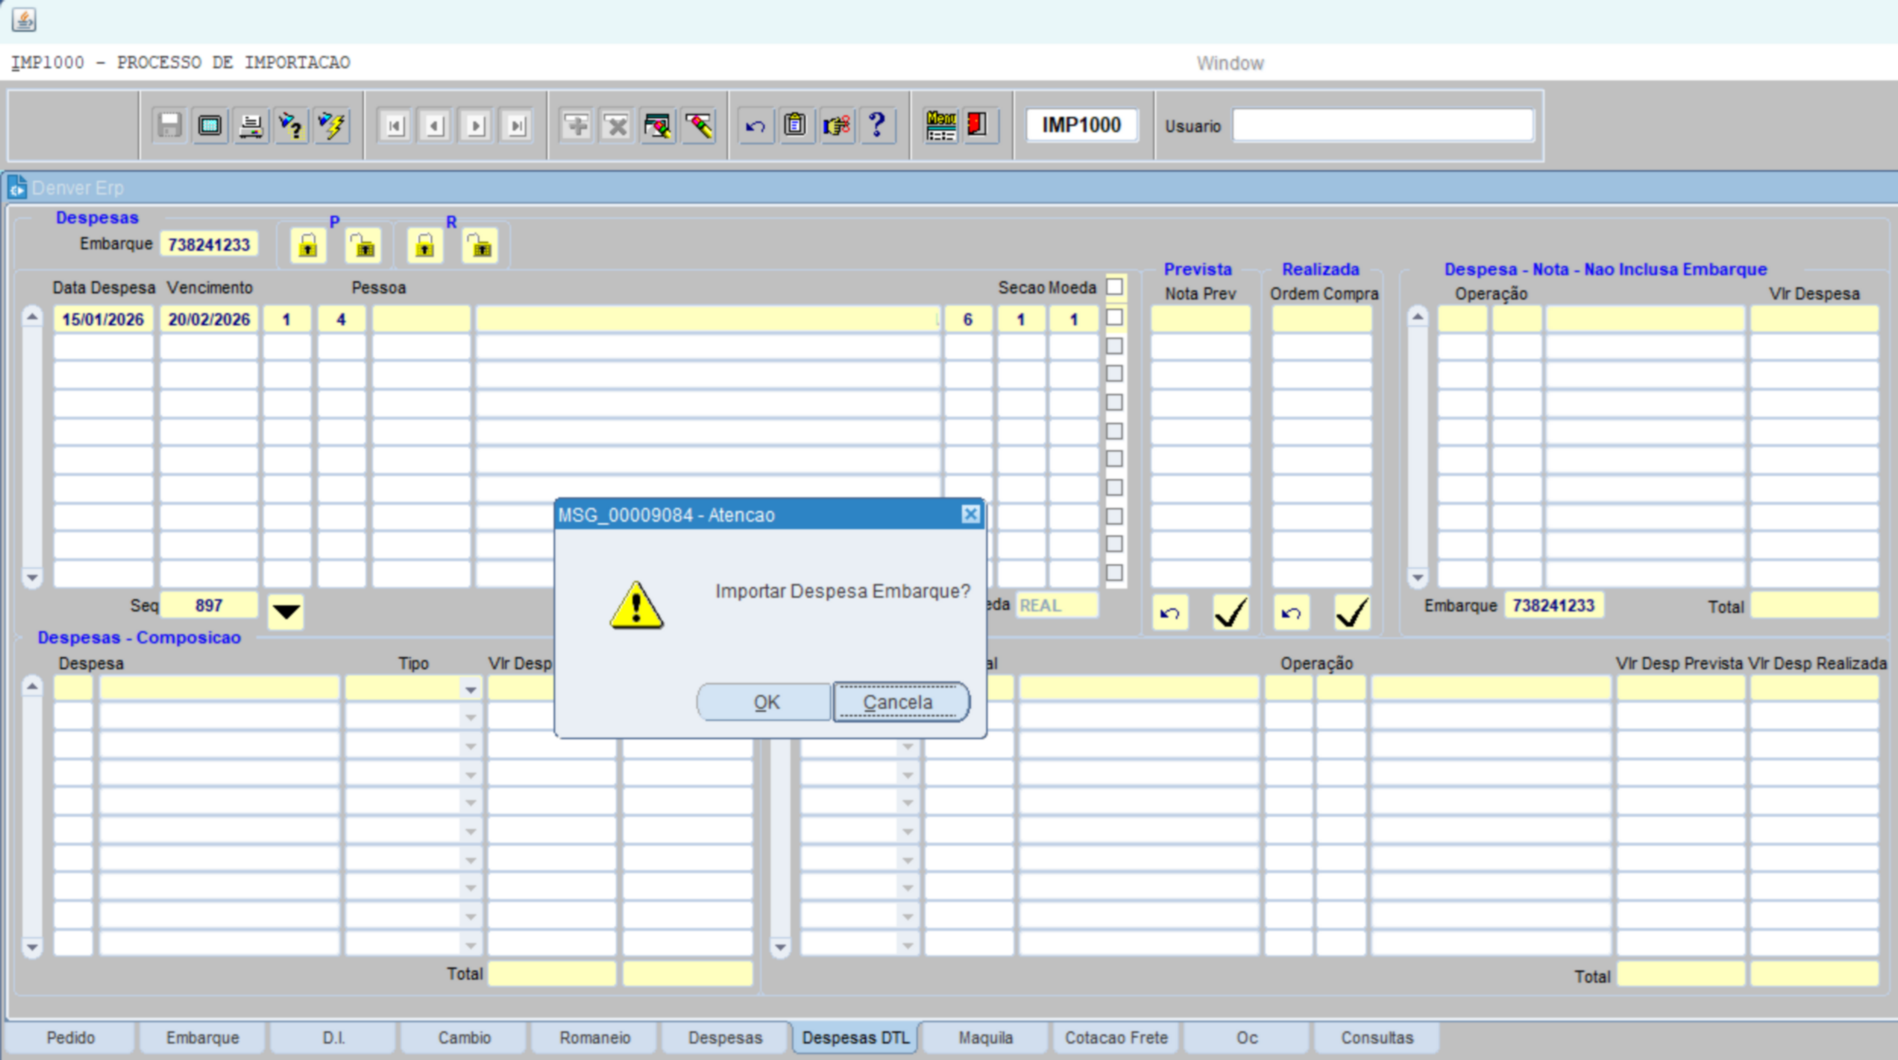Open the Cotacao Frete tab

click(1116, 1038)
